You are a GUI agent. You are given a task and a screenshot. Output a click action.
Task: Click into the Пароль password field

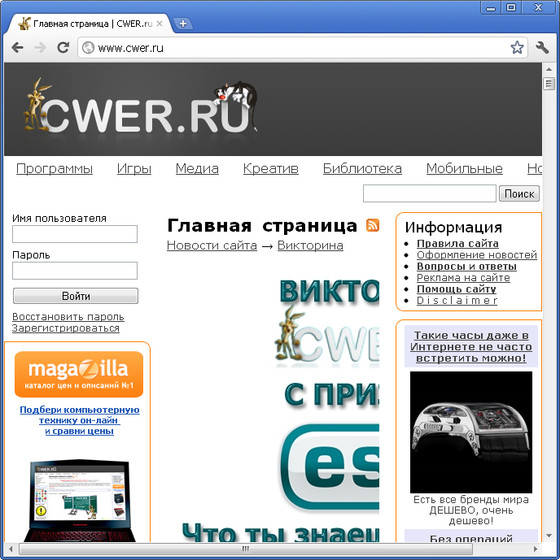pos(75,271)
